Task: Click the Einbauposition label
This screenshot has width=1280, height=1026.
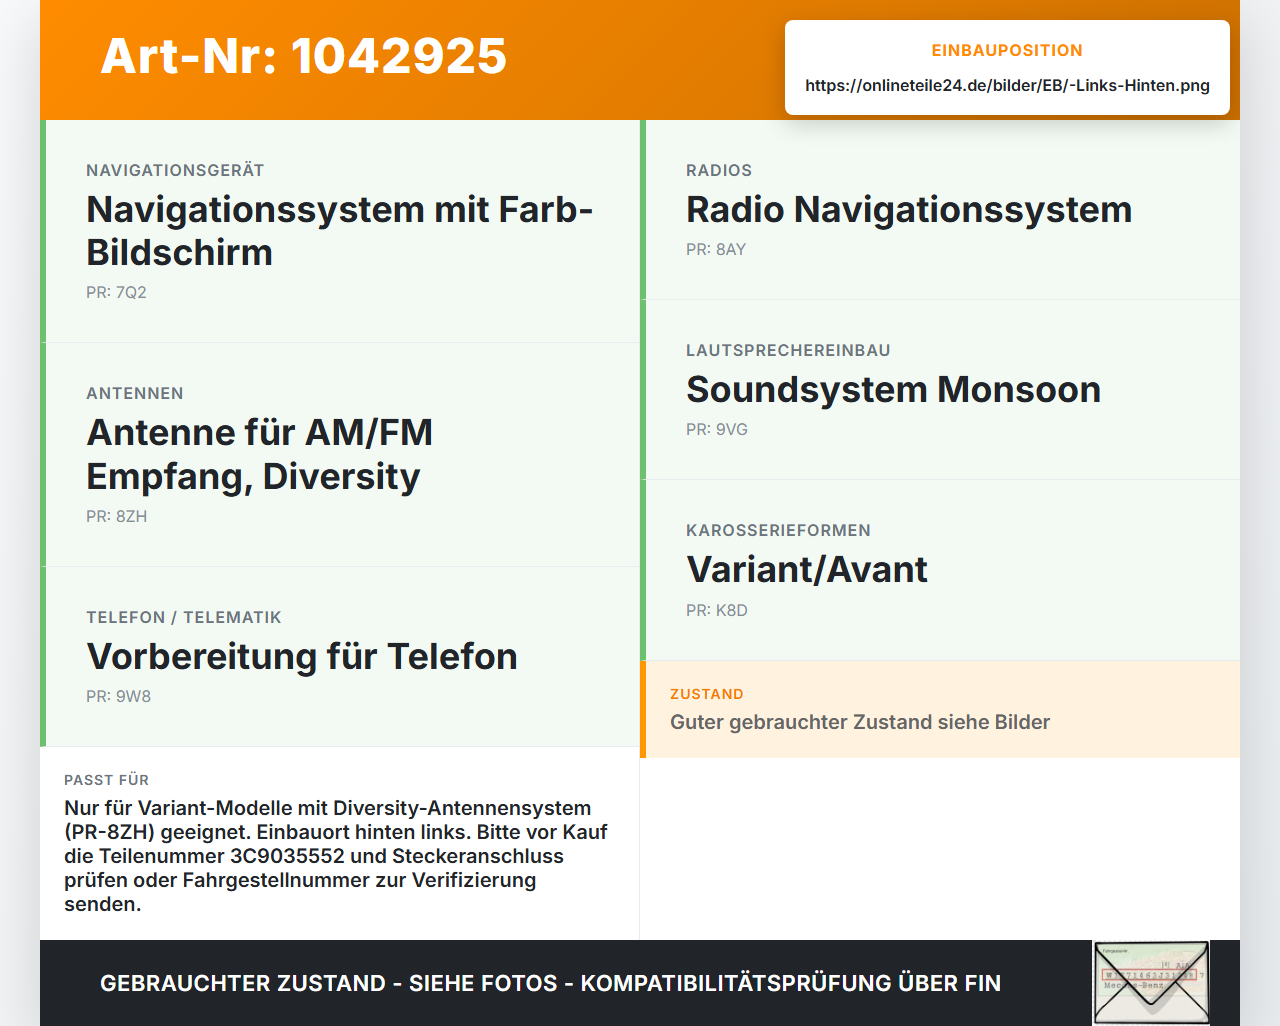Action: (x=1007, y=50)
